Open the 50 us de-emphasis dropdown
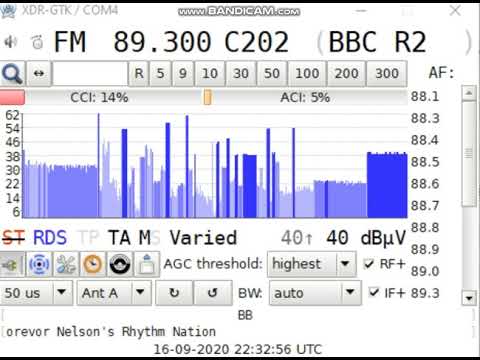This screenshot has height=360, width=480. [36, 293]
